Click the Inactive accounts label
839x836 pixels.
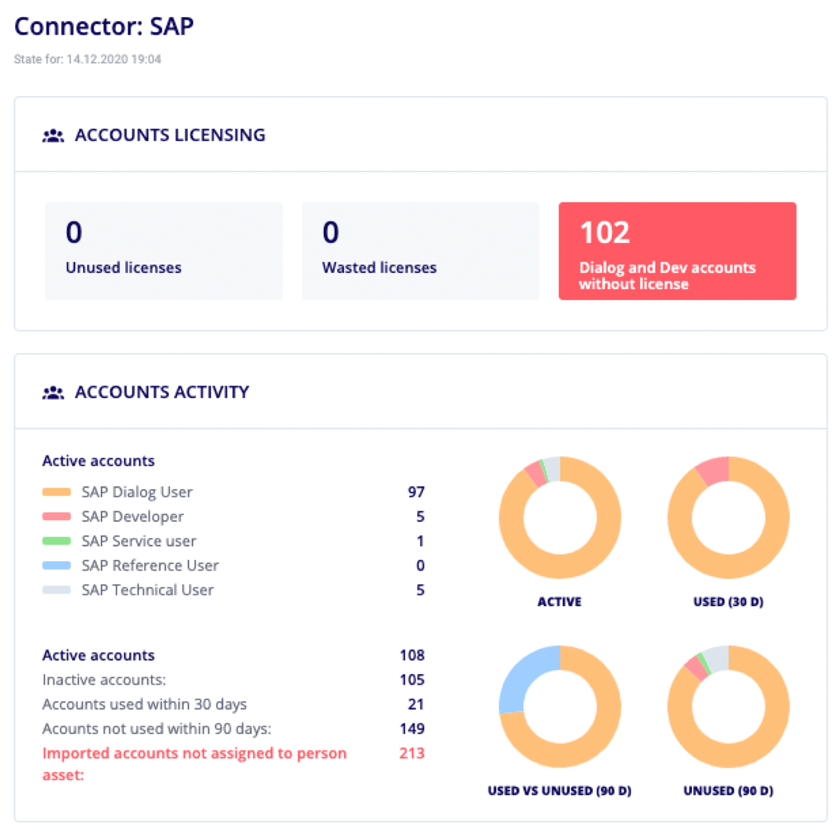[x=104, y=680]
